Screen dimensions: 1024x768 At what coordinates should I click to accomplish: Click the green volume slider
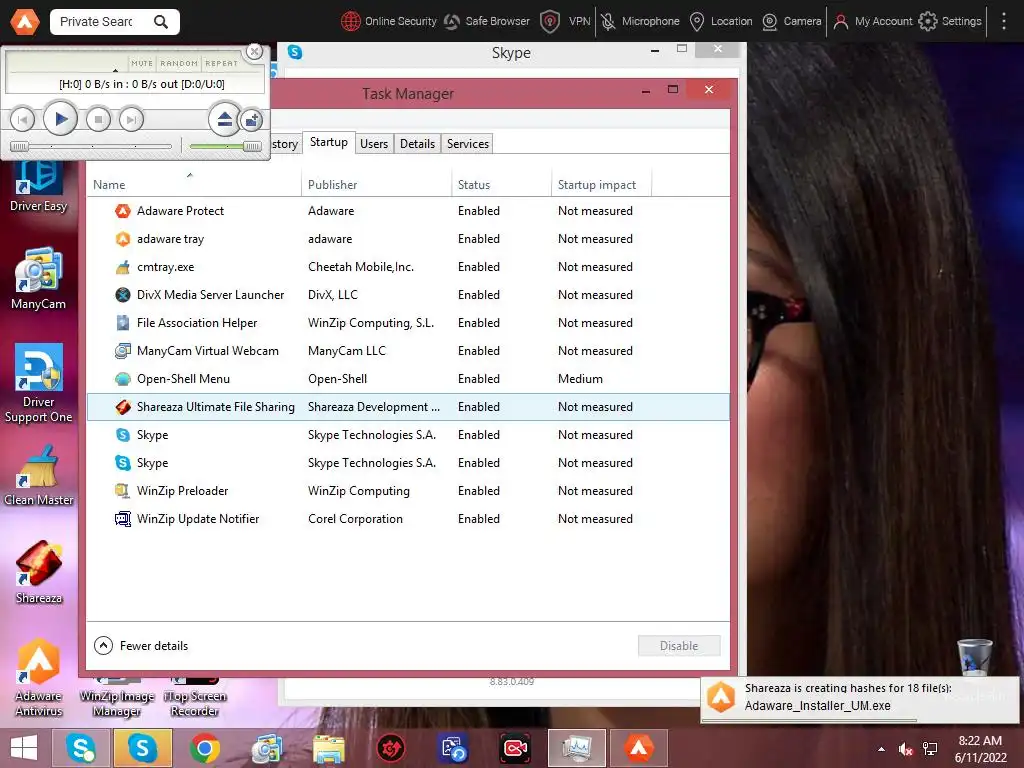(225, 146)
